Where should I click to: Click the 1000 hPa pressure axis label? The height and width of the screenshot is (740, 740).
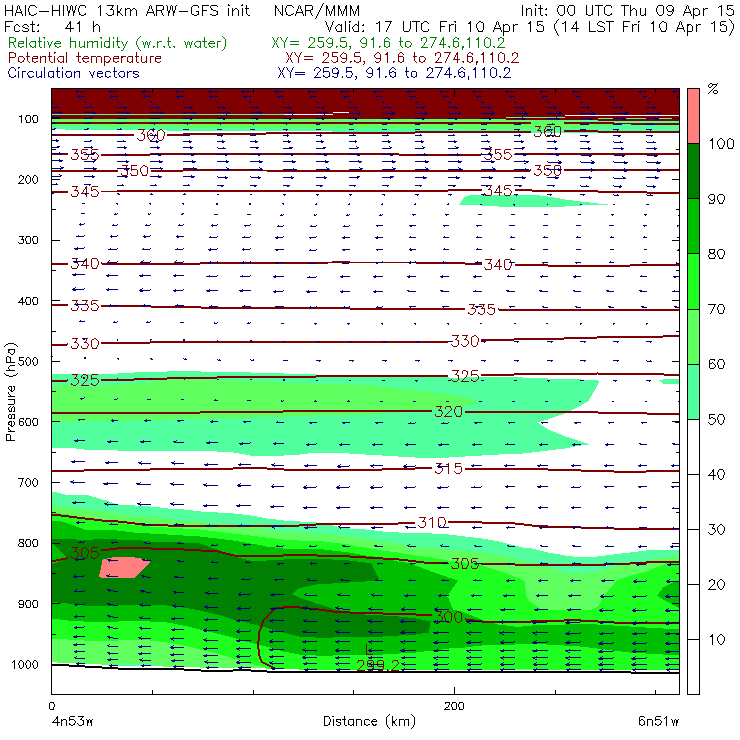25,664
